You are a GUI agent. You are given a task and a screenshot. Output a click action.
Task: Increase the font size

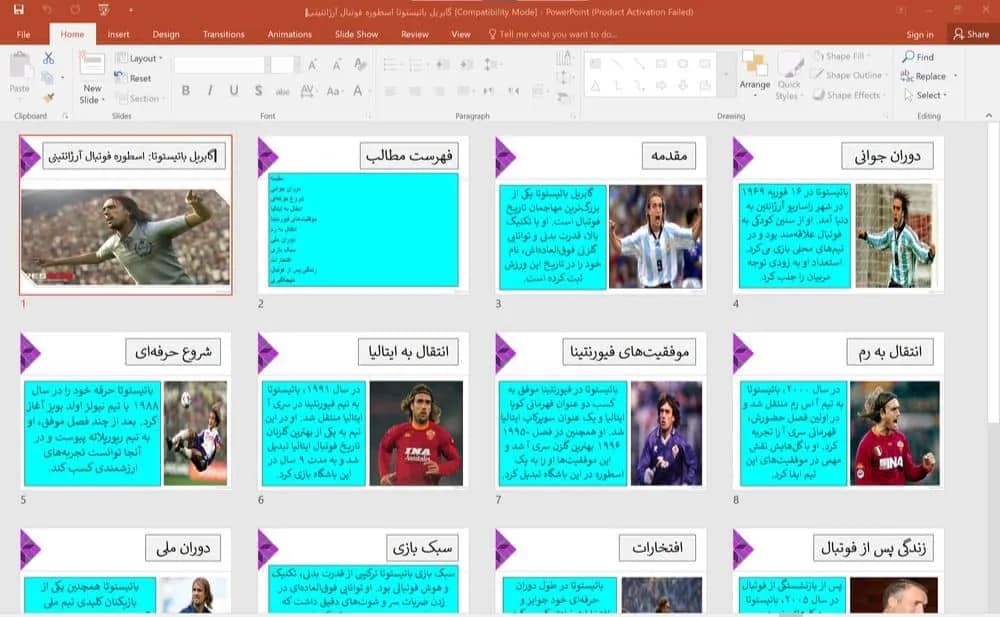coord(312,64)
